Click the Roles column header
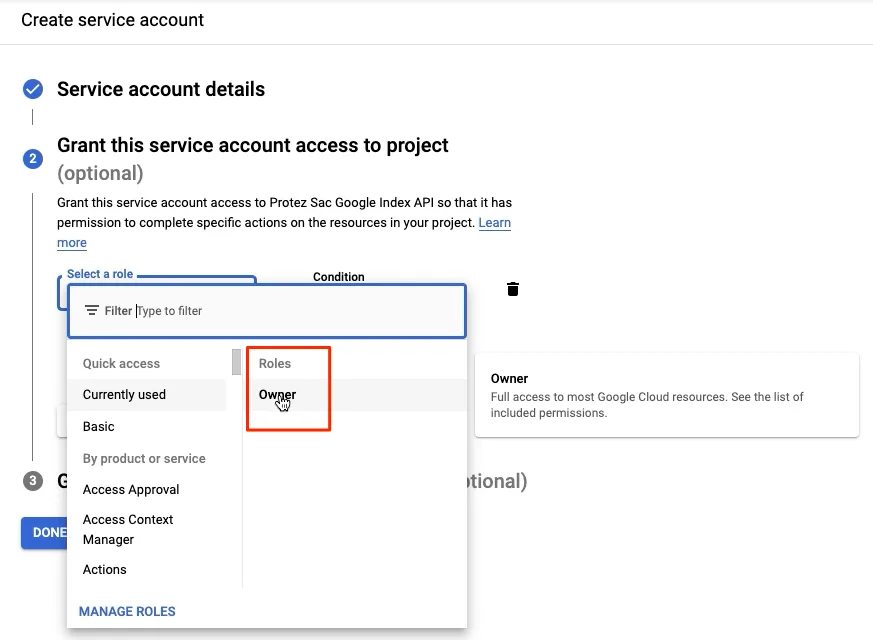This screenshot has width=873, height=640. 275,363
